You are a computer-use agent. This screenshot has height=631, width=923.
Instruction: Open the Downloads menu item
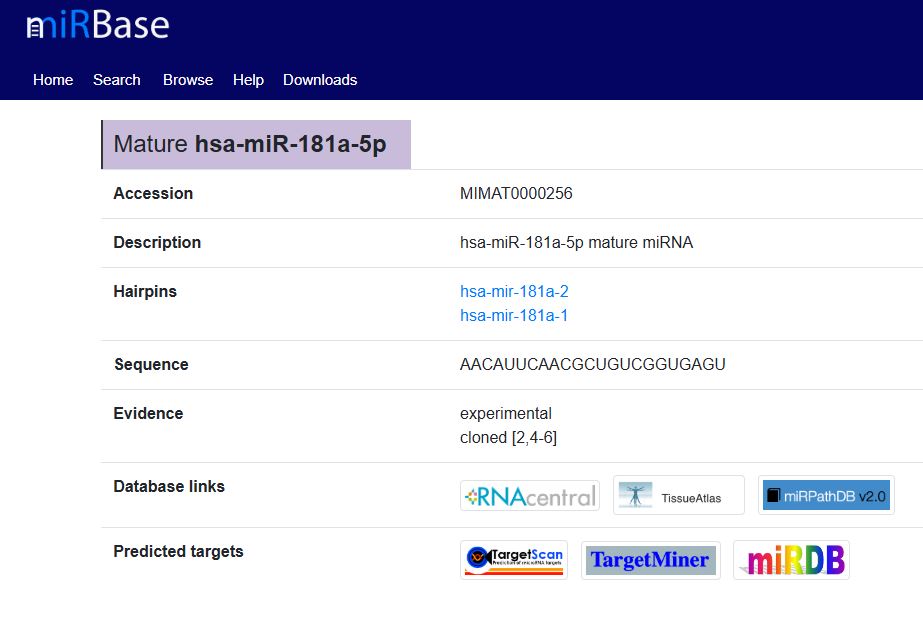320,80
